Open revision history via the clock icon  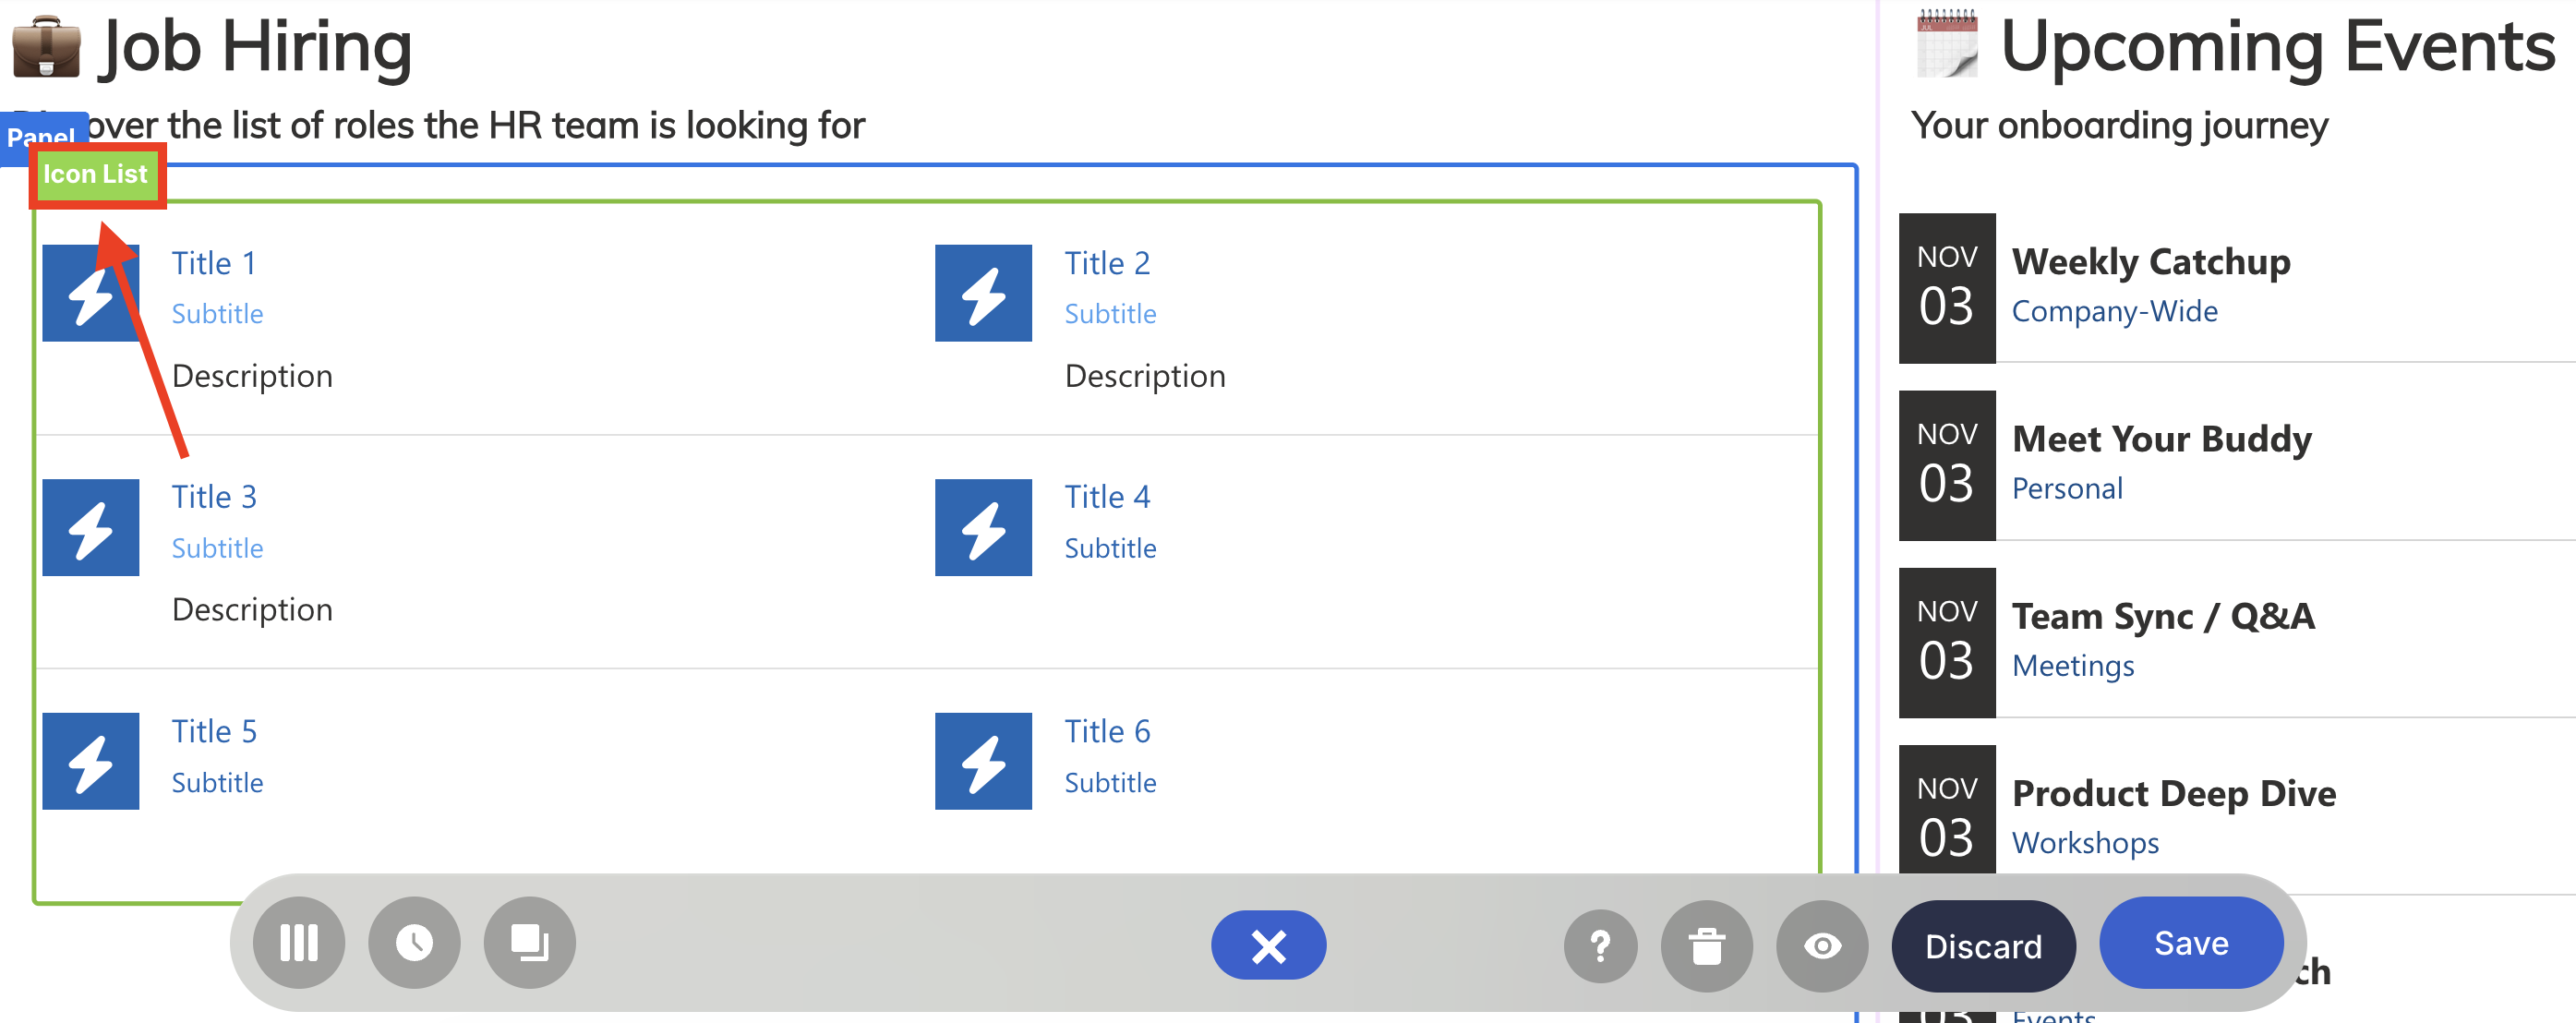click(413, 942)
